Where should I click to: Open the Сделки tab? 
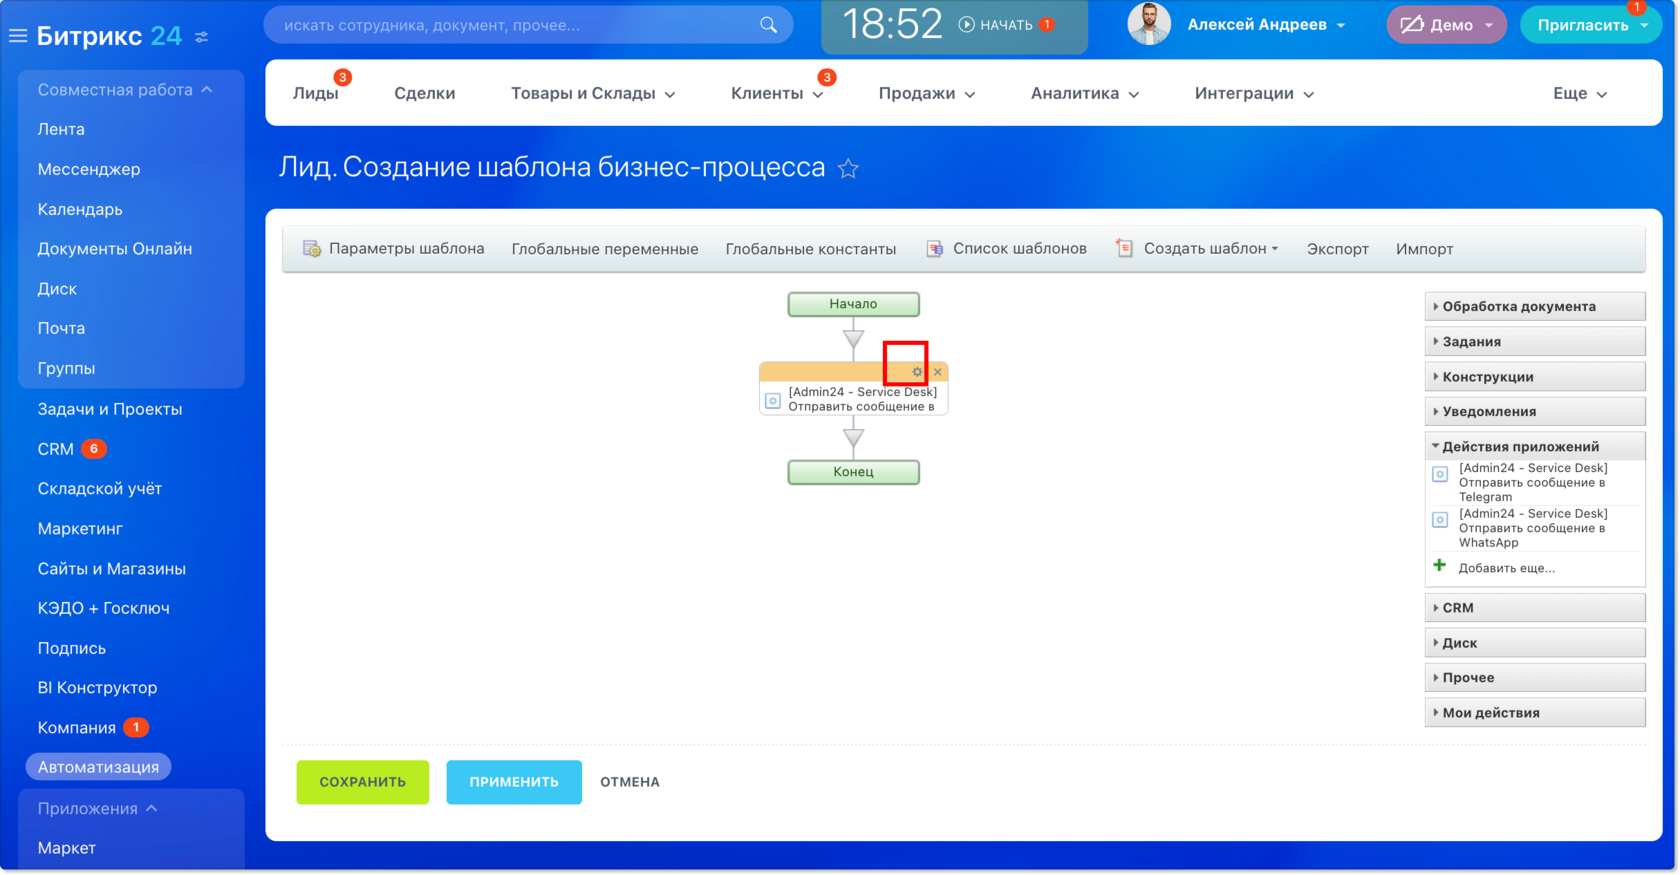(x=425, y=94)
